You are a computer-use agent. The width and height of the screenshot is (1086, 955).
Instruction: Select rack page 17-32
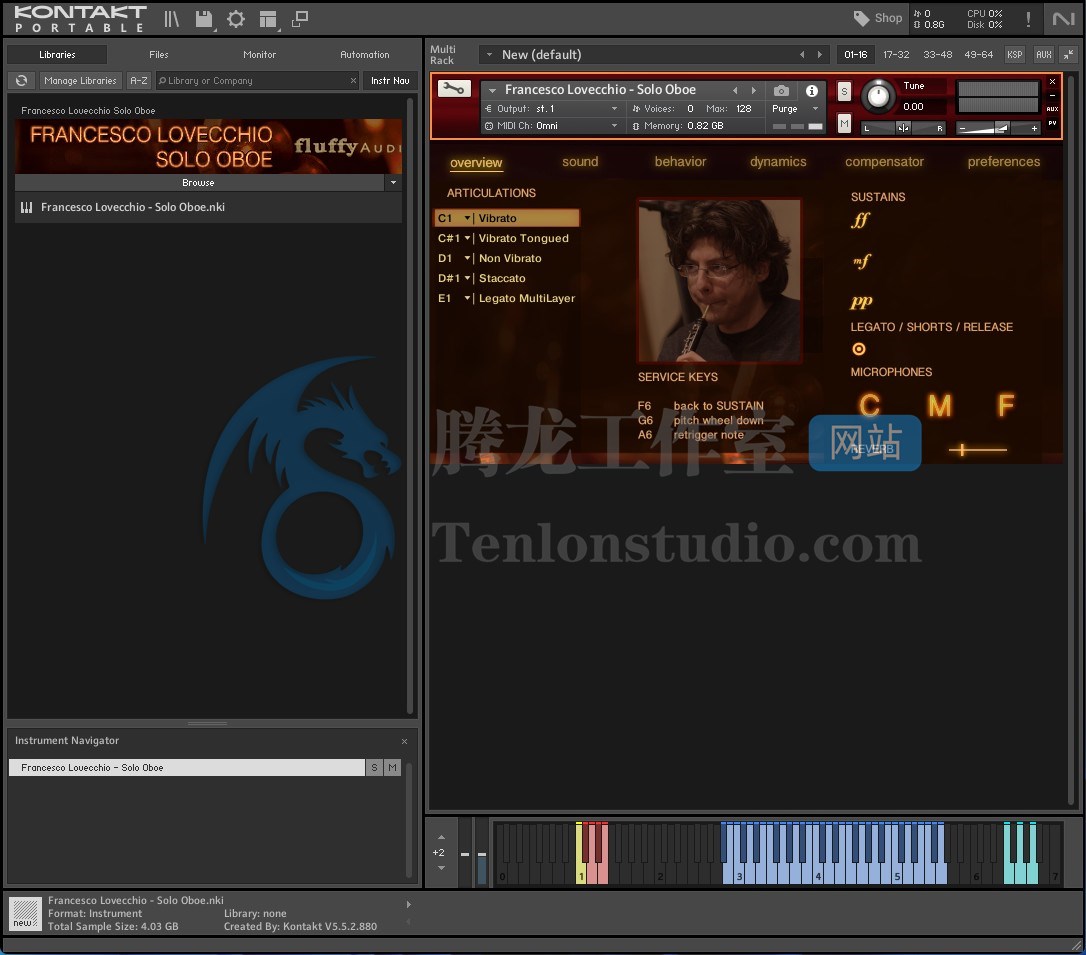click(896, 54)
